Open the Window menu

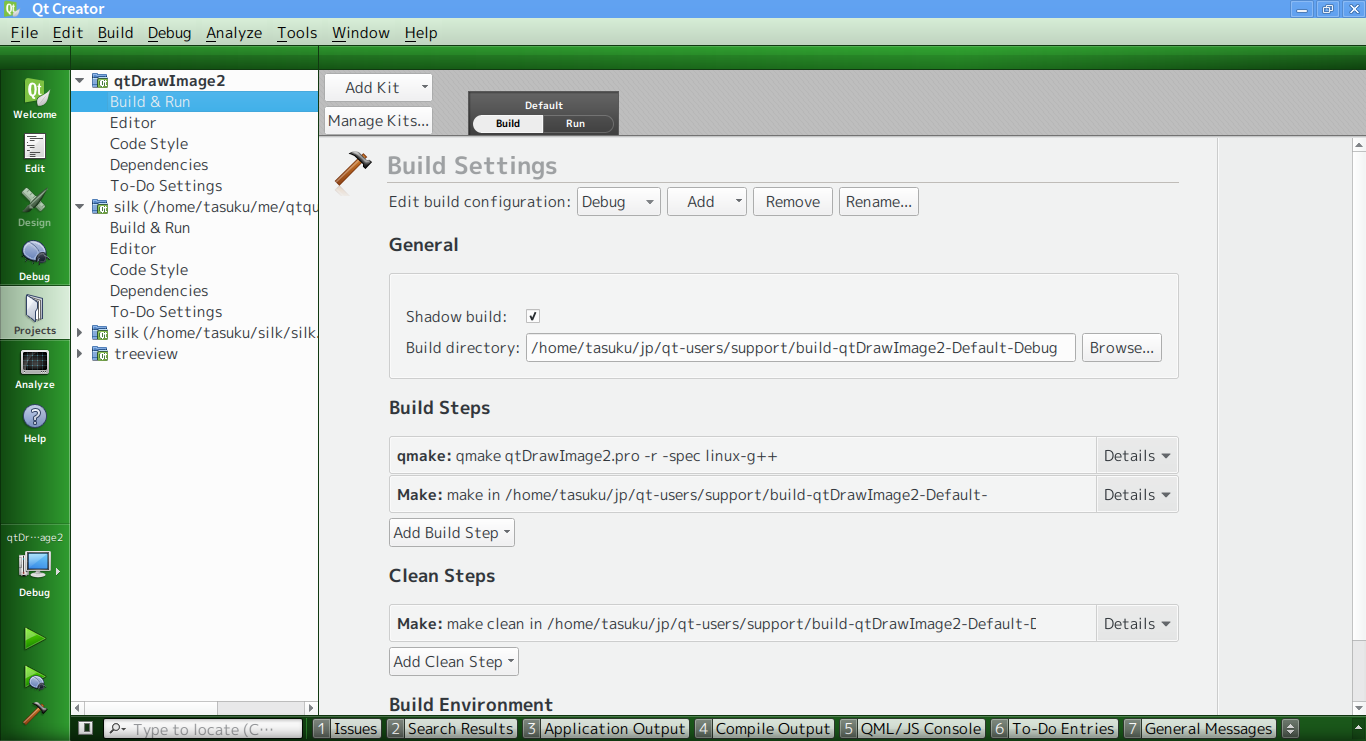click(x=361, y=33)
